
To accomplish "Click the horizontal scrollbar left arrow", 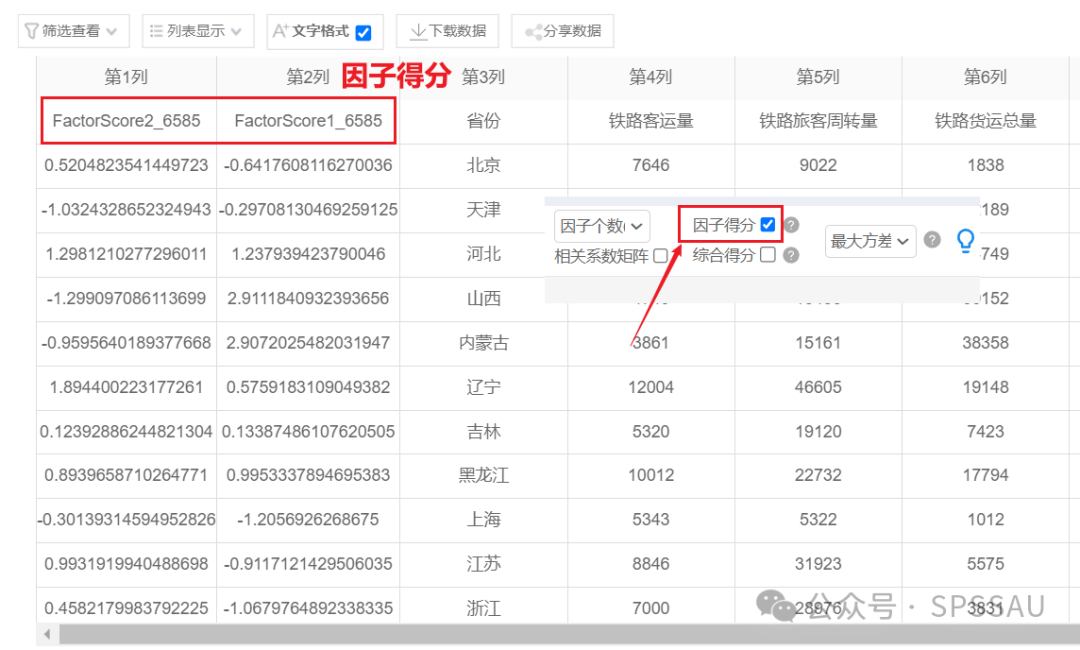I will (47, 634).
